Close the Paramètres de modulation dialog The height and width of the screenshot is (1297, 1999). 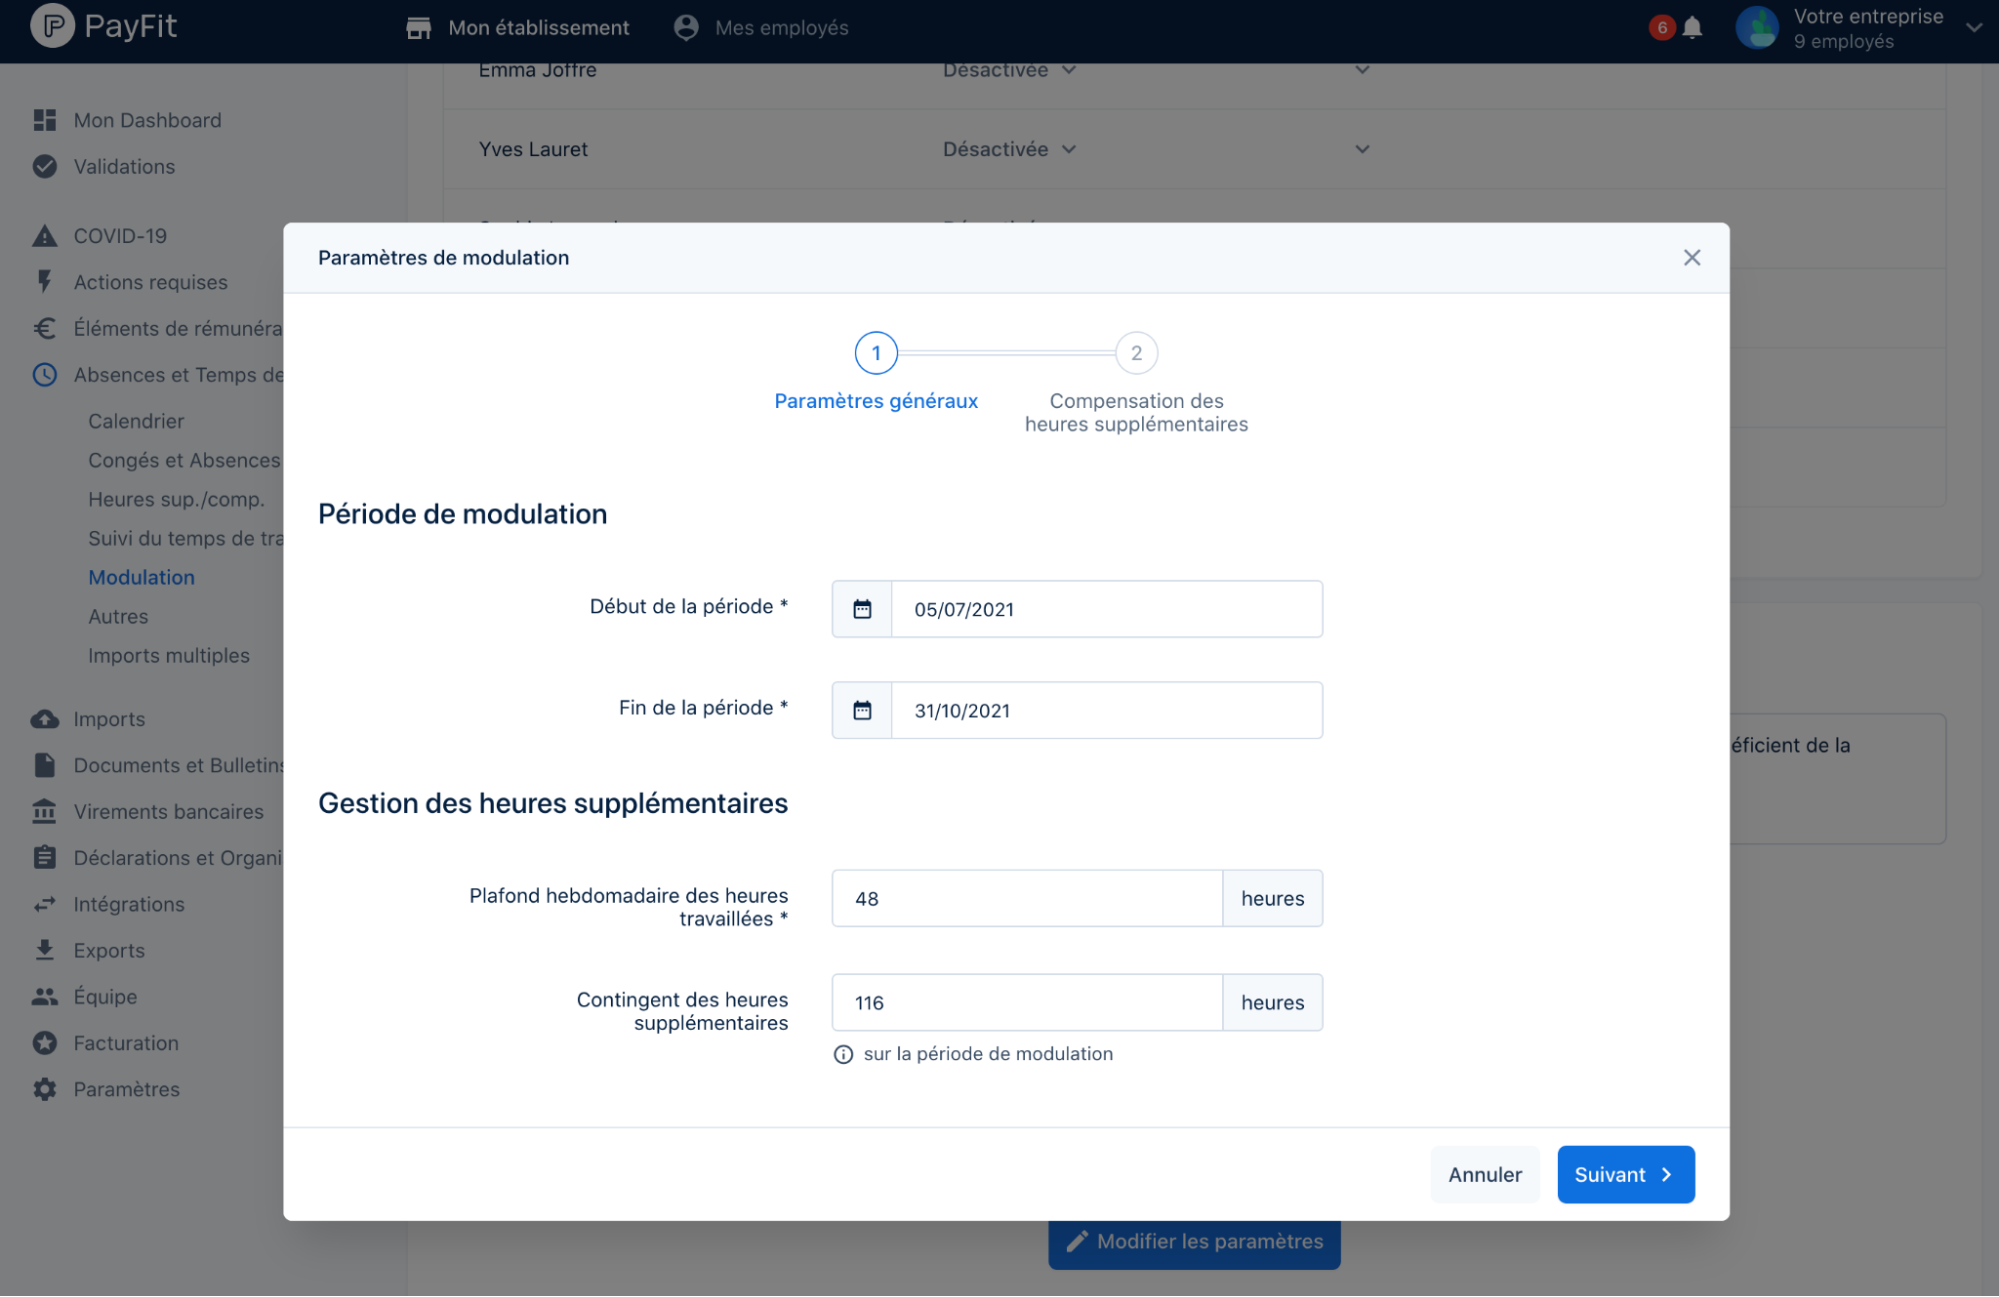[1692, 258]
